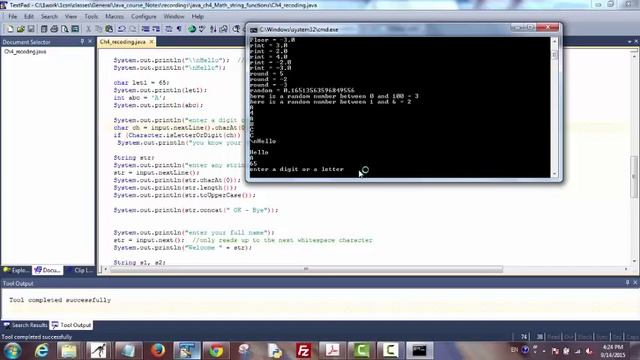Viewport: 640px width, 360px height.
Task: Click cmd window scrollbar up arrow
Action: (x=554, y=41)
